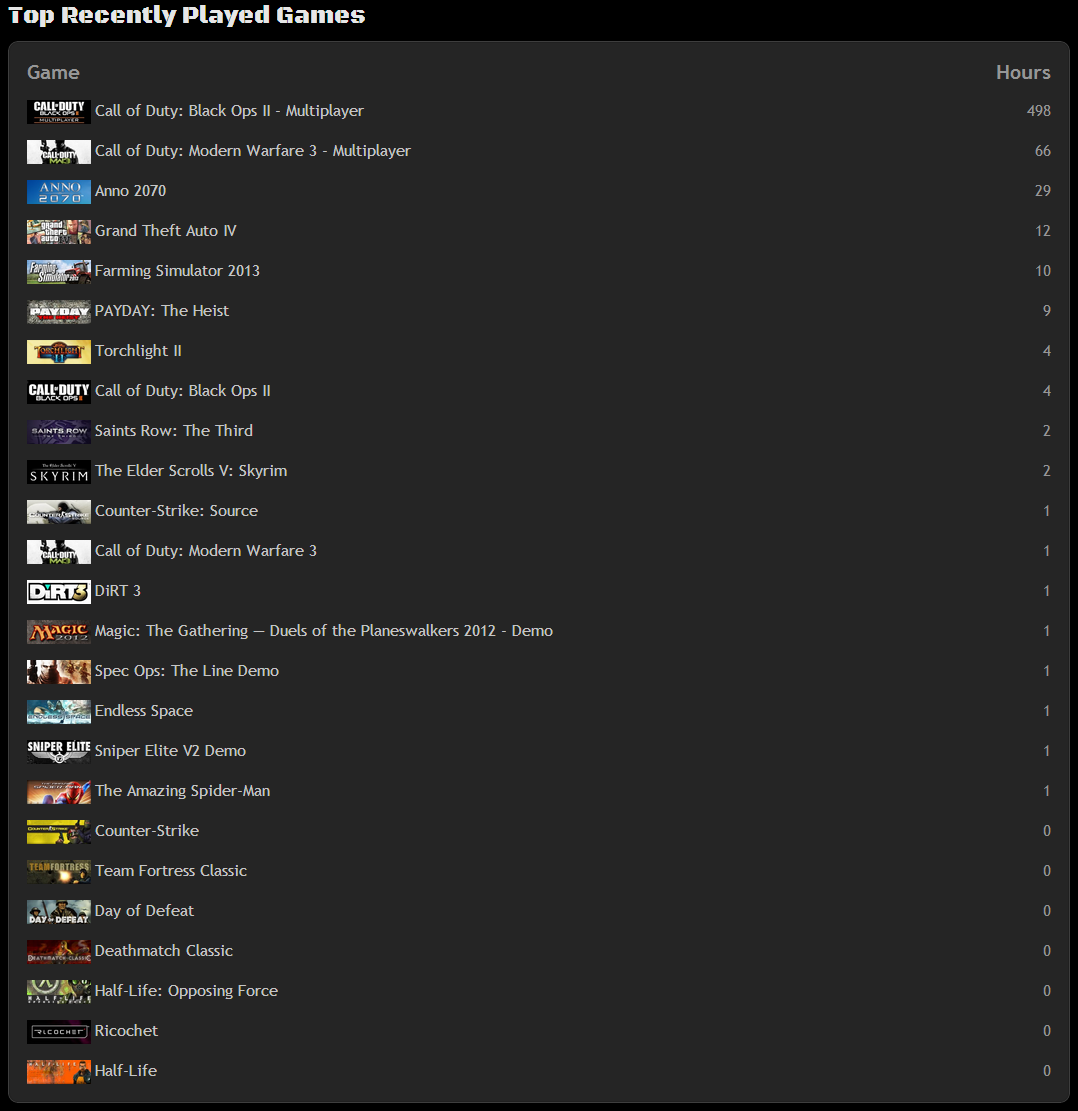The image size is (1078, 1111).
Task: Open the Anno 2070 game icon
Action: coord(59,191)
